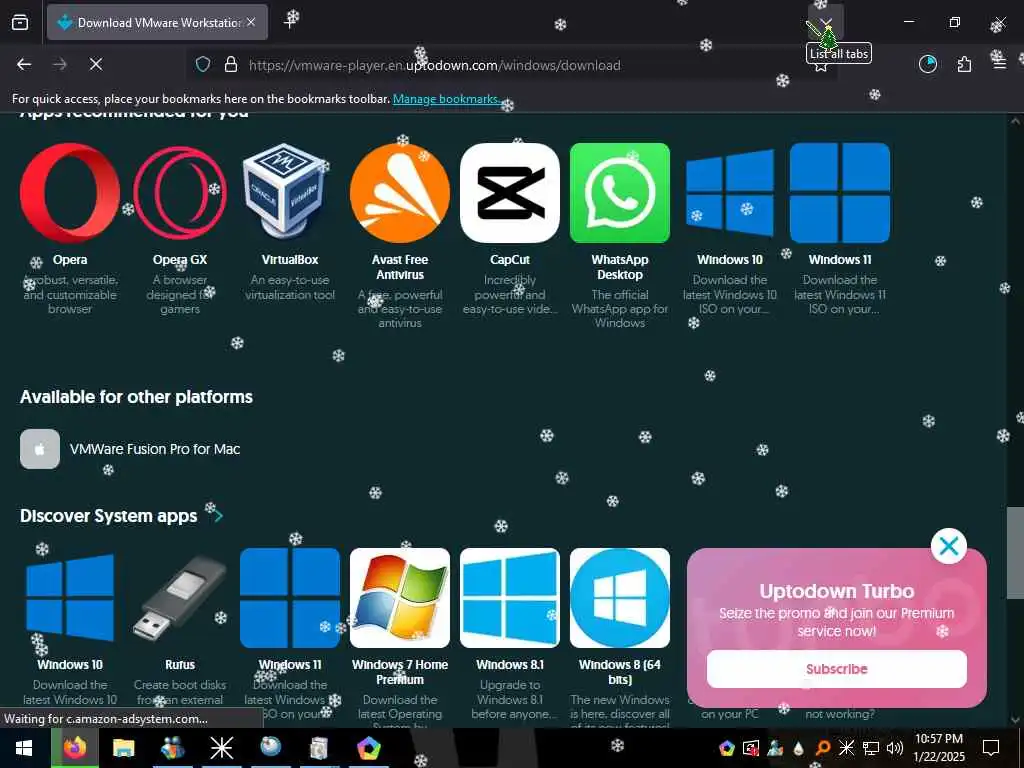The height and width of the screenshot is (768, 1024).
Task: Subscribe to Uptodown Turbo
Action: coord(837,669)
